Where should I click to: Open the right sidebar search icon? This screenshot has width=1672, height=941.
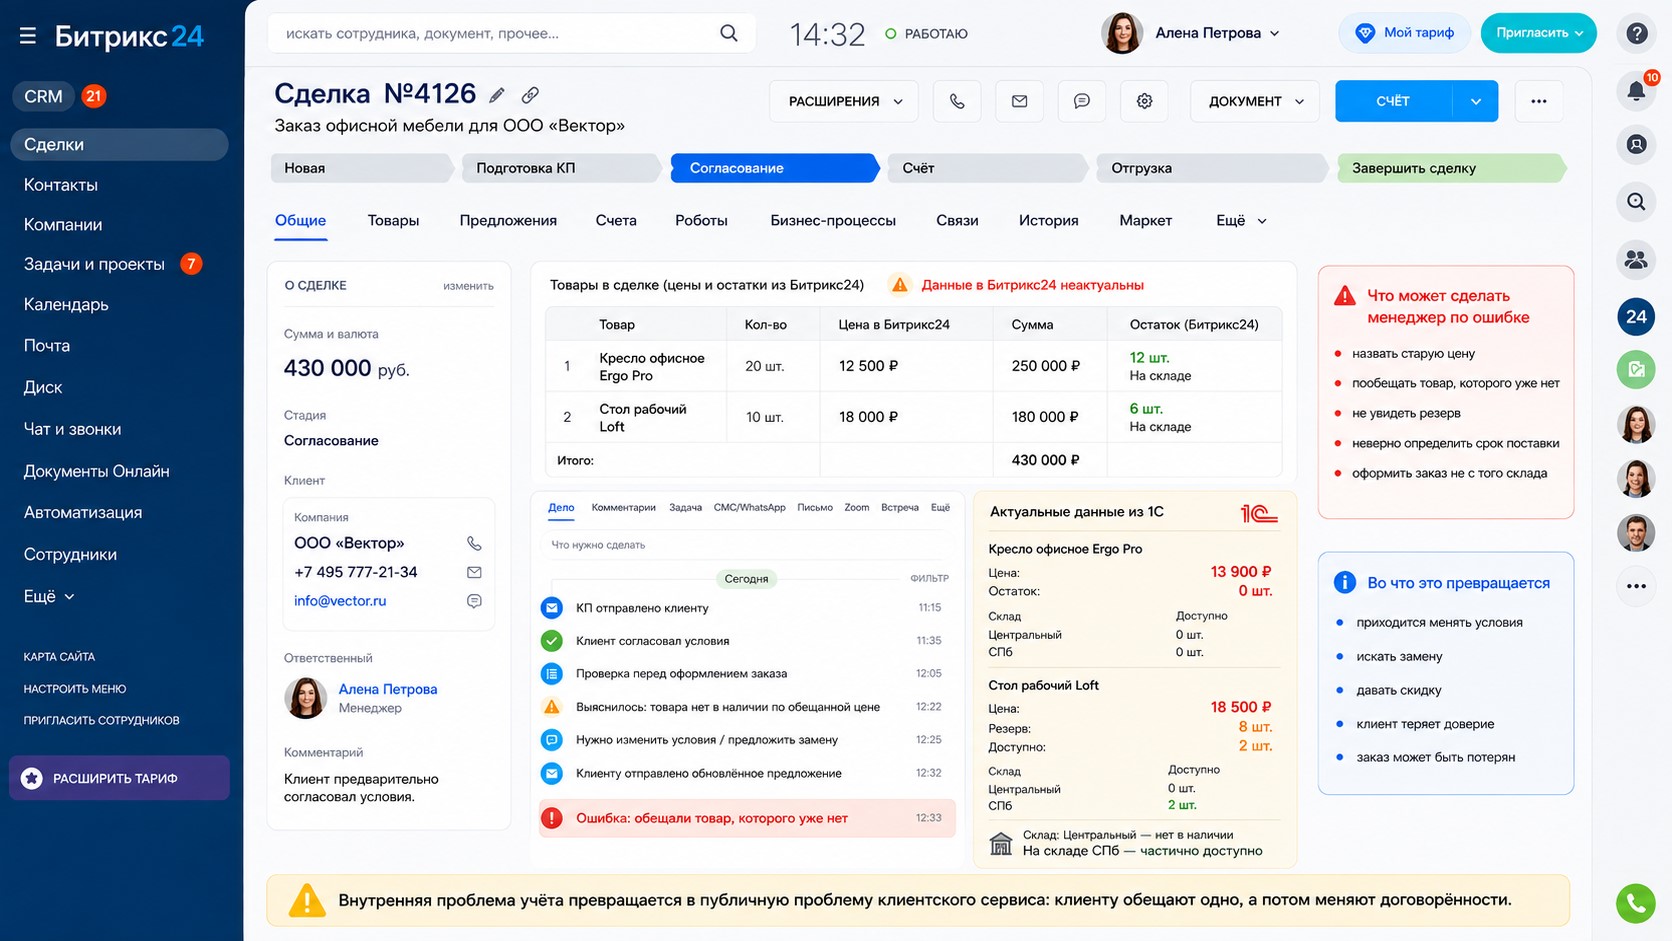tap(1636, 202)
